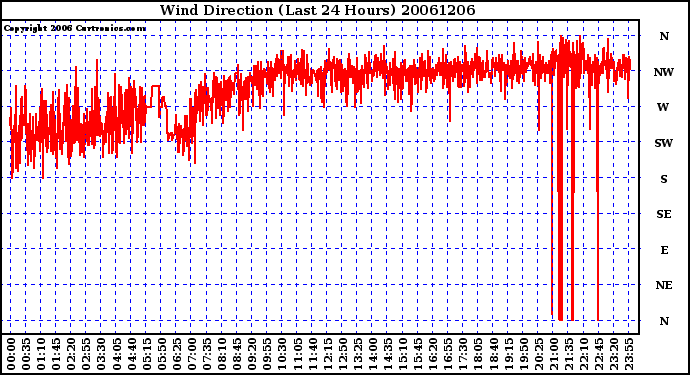
Task: Click the 16:55 time axis label
Action: point(448,354)
